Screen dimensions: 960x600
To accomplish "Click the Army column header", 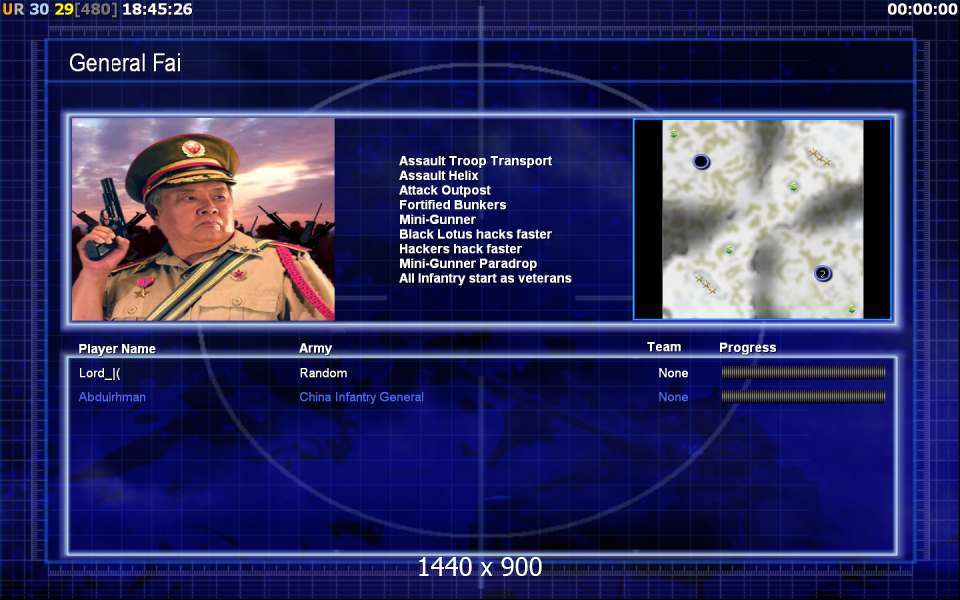I will click(315, 348).
